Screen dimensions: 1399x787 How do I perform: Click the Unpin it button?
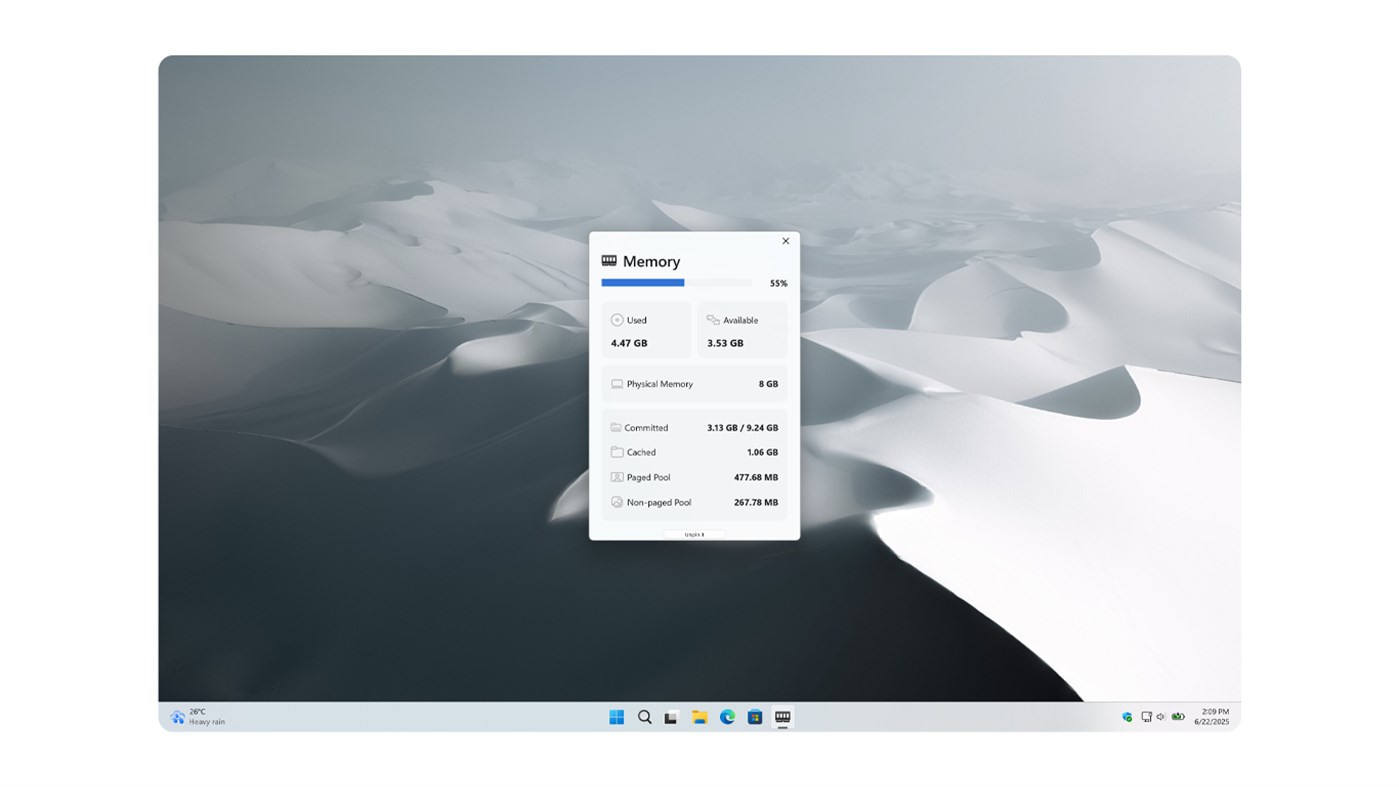coord(695,533)
